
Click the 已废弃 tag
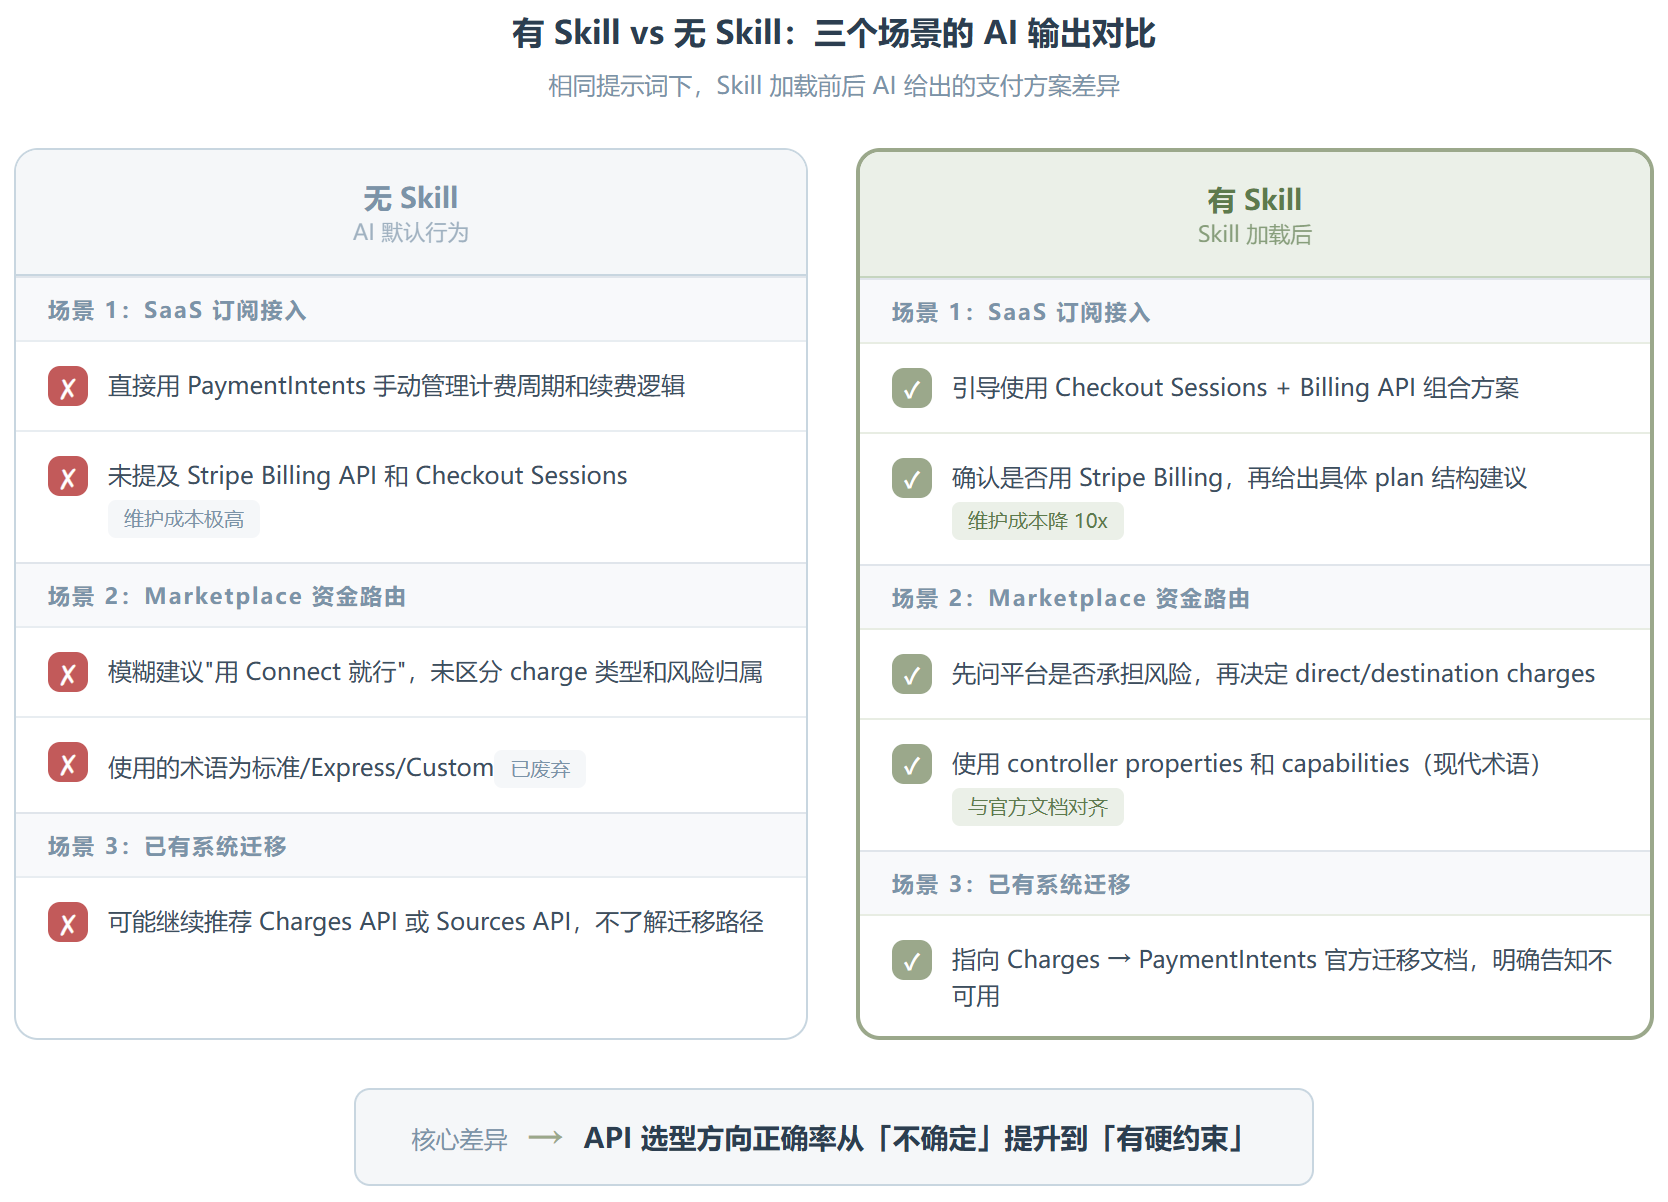pyautogui.click(x=540, y=769)
